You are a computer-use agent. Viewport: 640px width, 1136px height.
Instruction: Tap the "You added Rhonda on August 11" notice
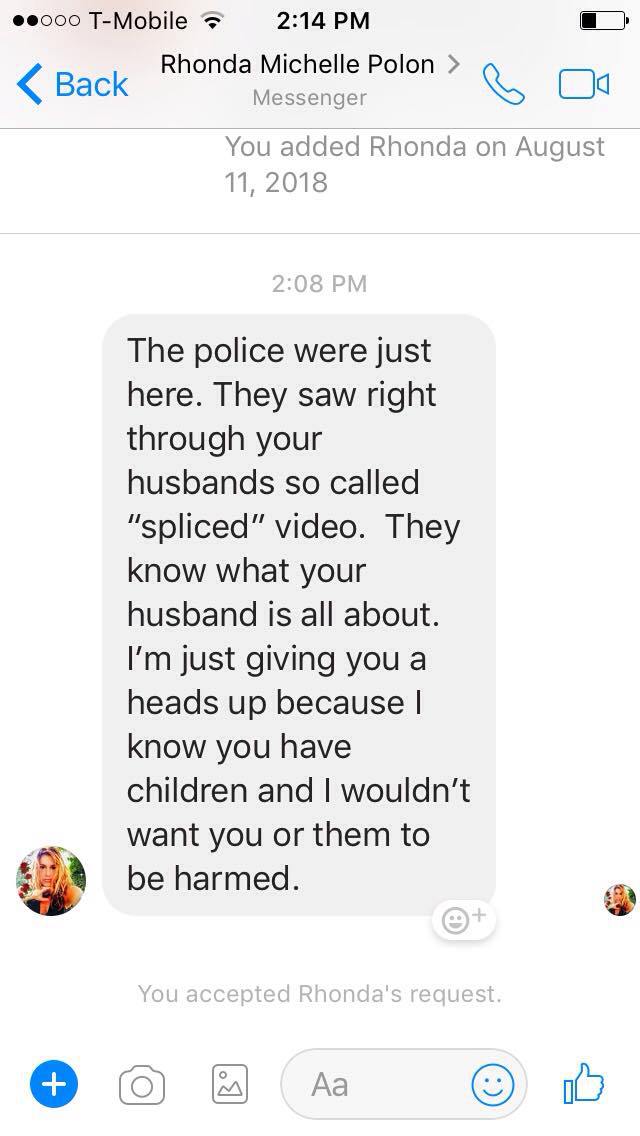coord(415,164)
